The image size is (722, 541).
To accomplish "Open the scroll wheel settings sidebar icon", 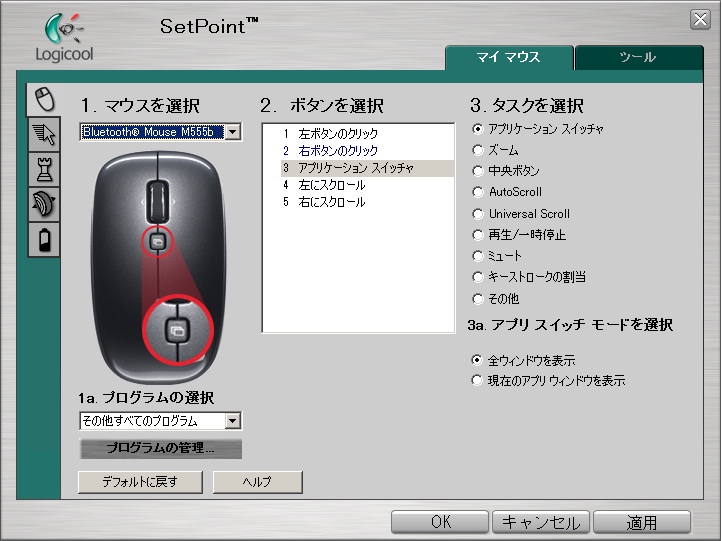I will coord(44,205).
